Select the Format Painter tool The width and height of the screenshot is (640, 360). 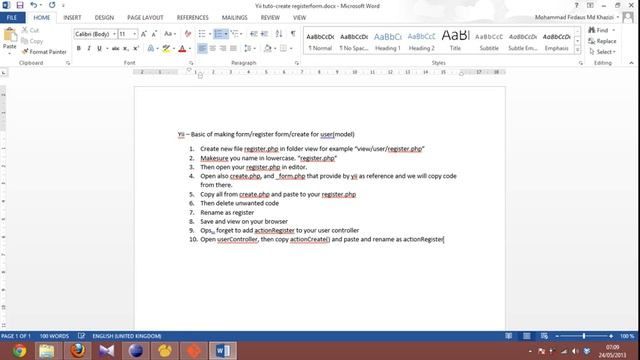pyautogui.click(x=44, y=52)
